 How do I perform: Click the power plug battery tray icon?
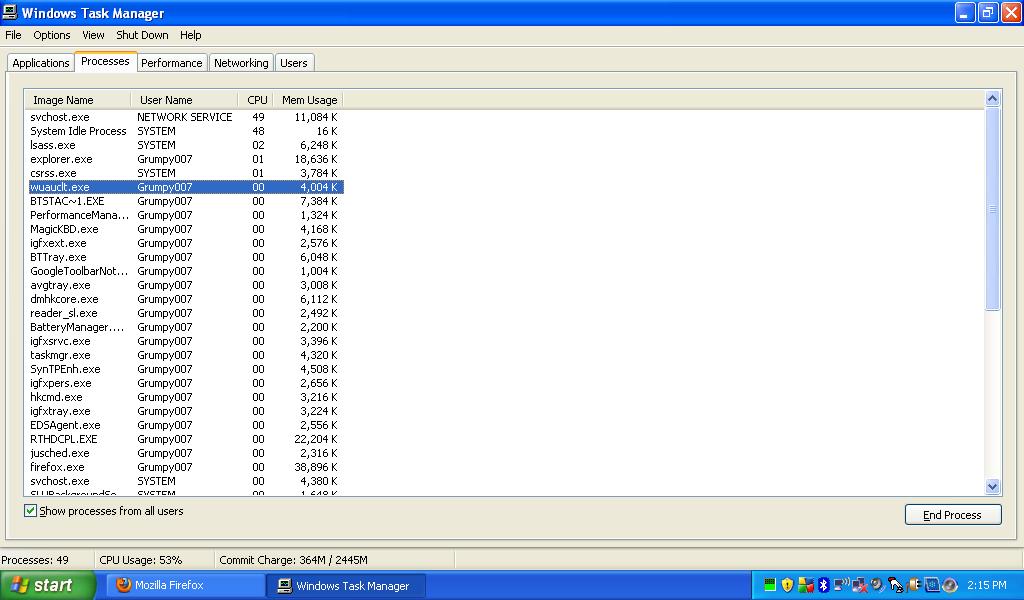[914, 585]
